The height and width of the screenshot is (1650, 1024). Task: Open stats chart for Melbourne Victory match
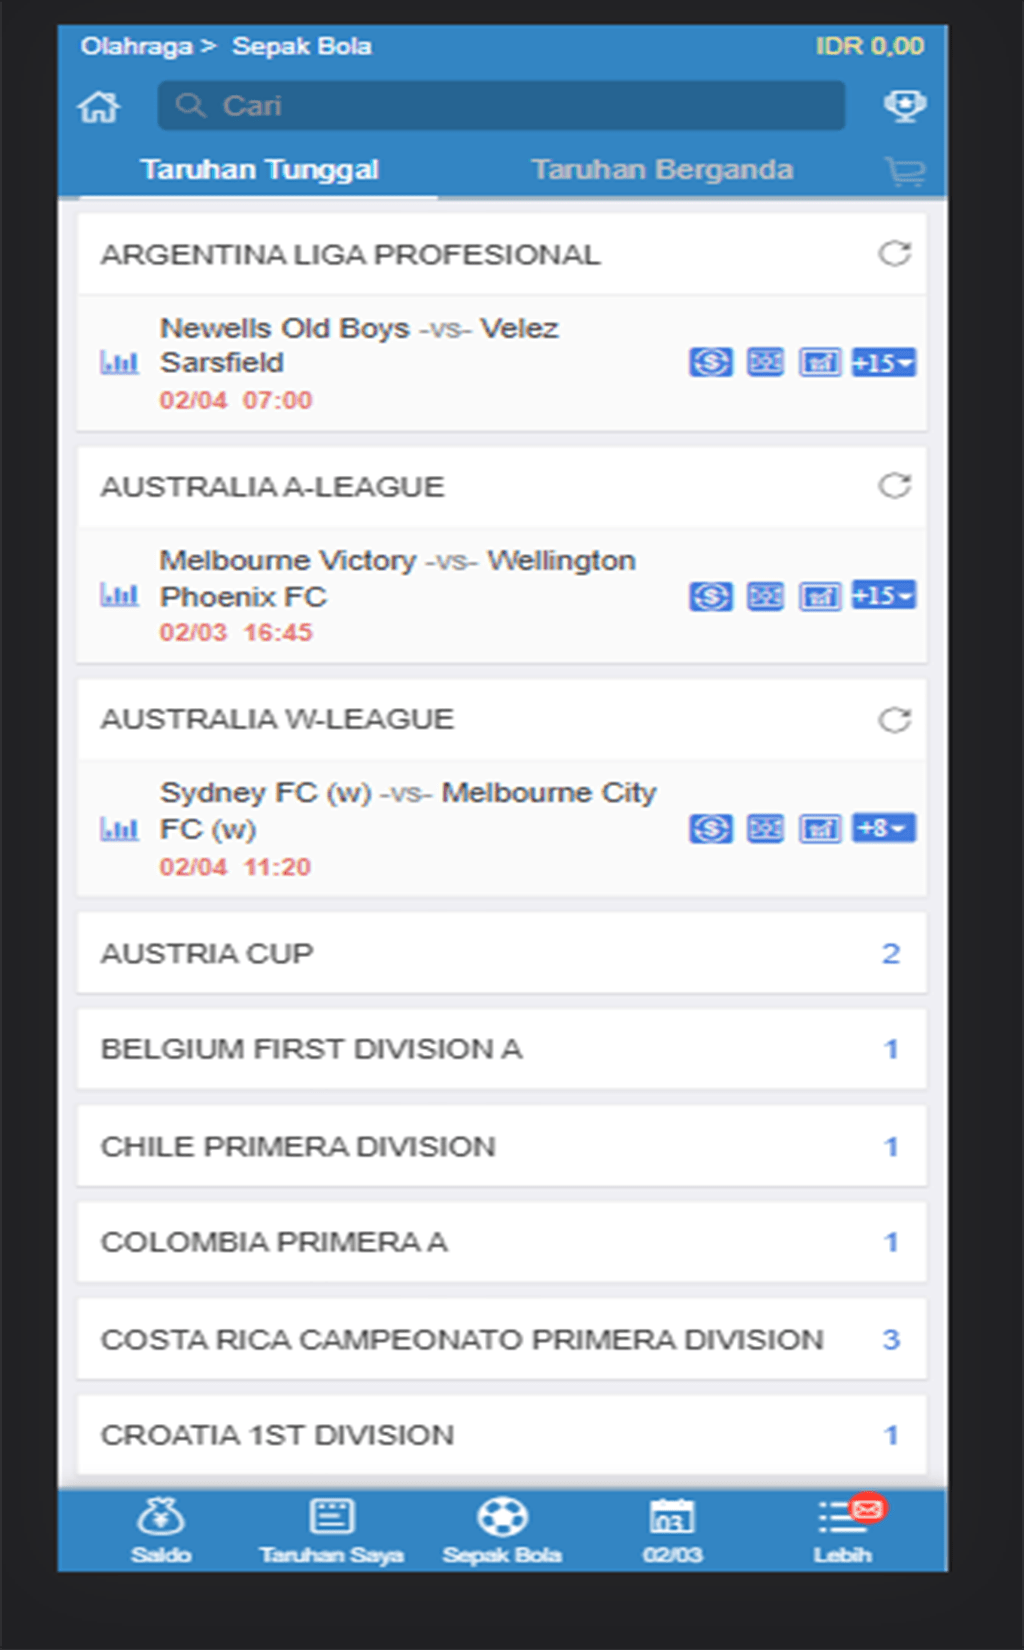coord(119,596)
